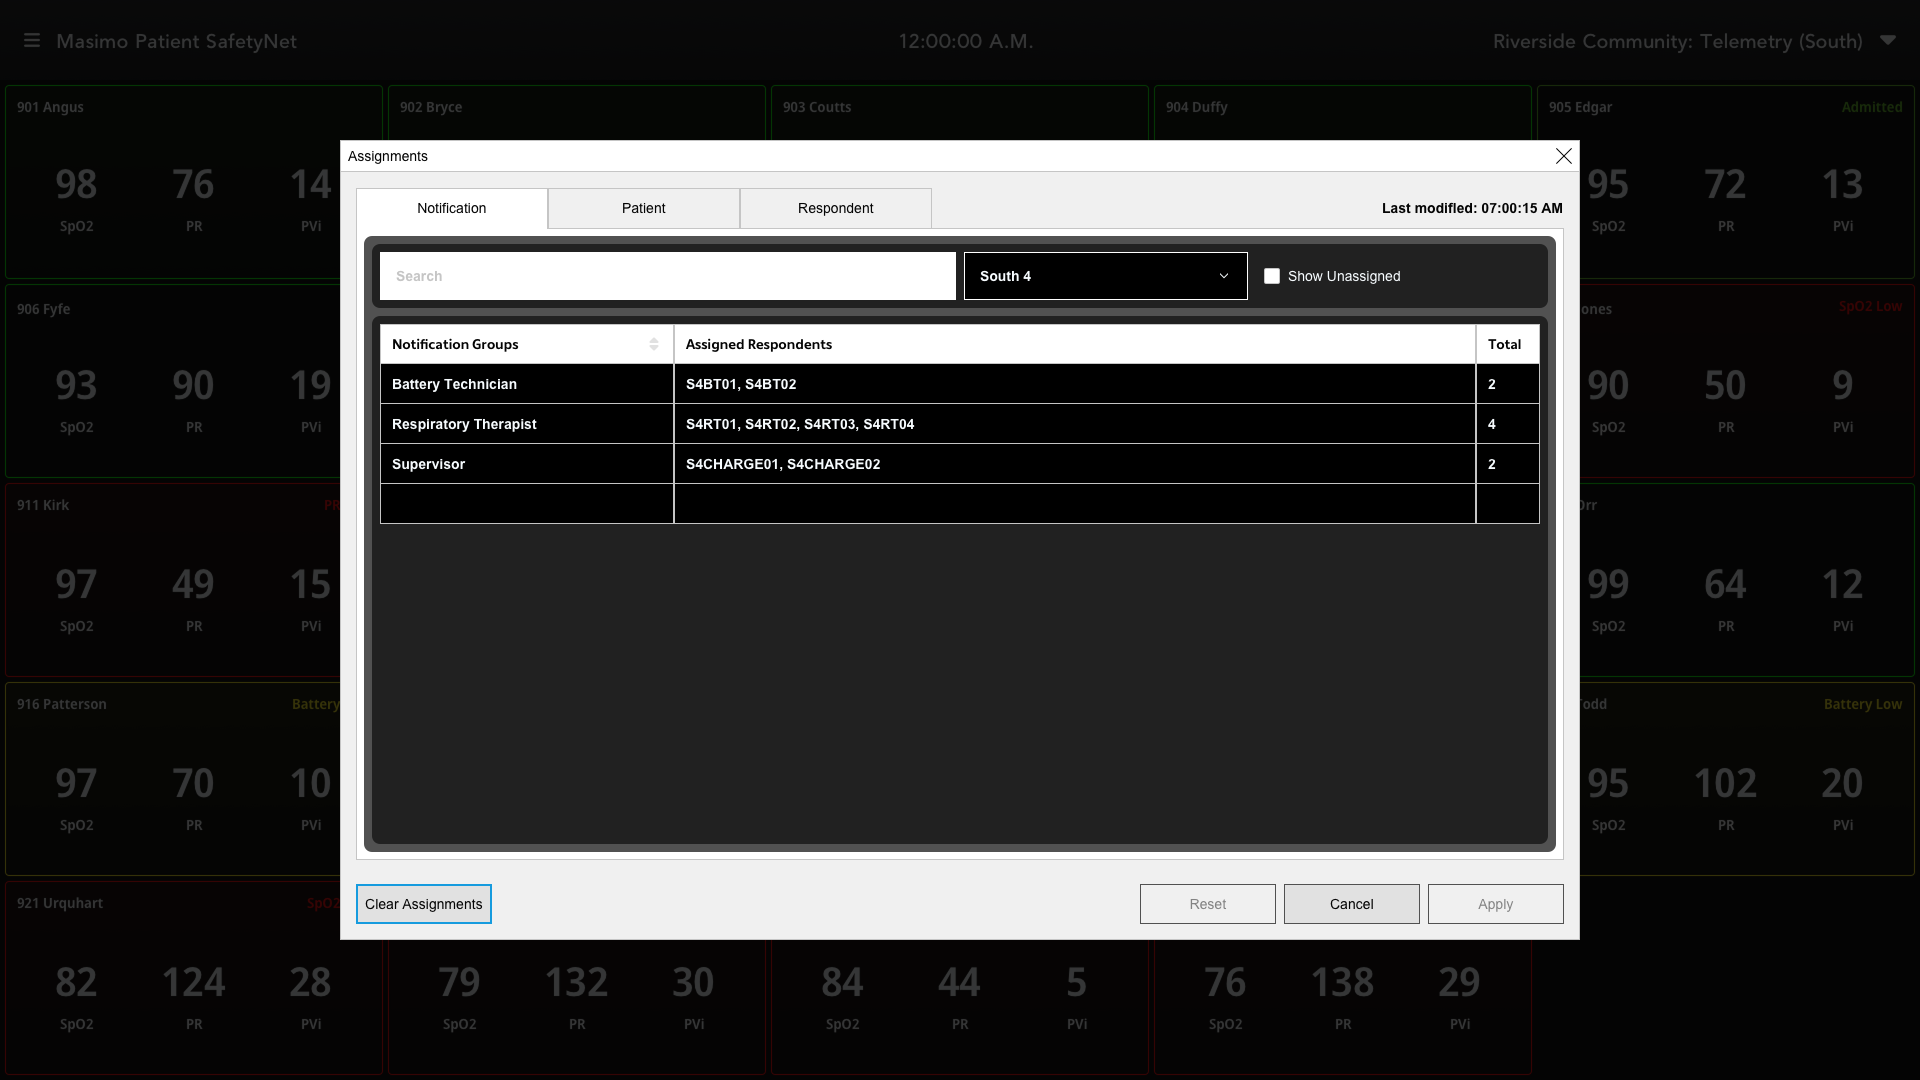
Task: Click the Clear Assignments button
Action: [x=423, y=904]
